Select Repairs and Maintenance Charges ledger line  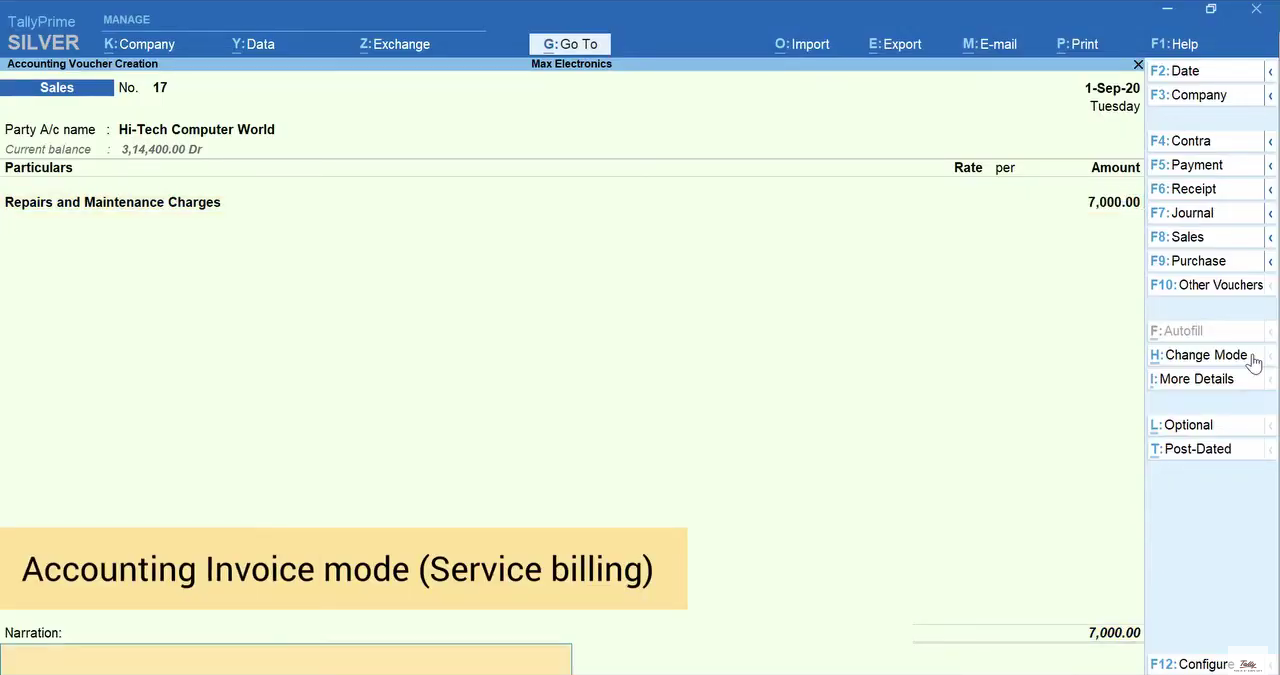(112, 202)
